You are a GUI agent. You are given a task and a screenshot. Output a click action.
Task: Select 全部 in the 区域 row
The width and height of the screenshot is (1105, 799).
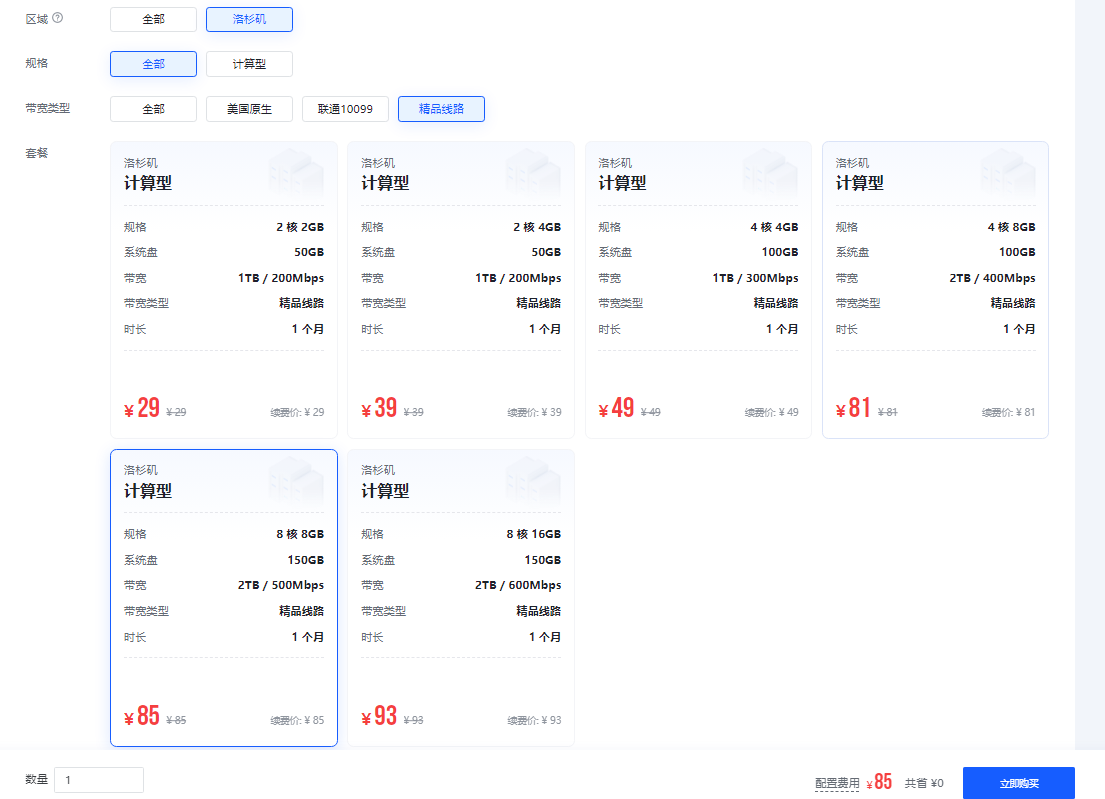point(154,19)
